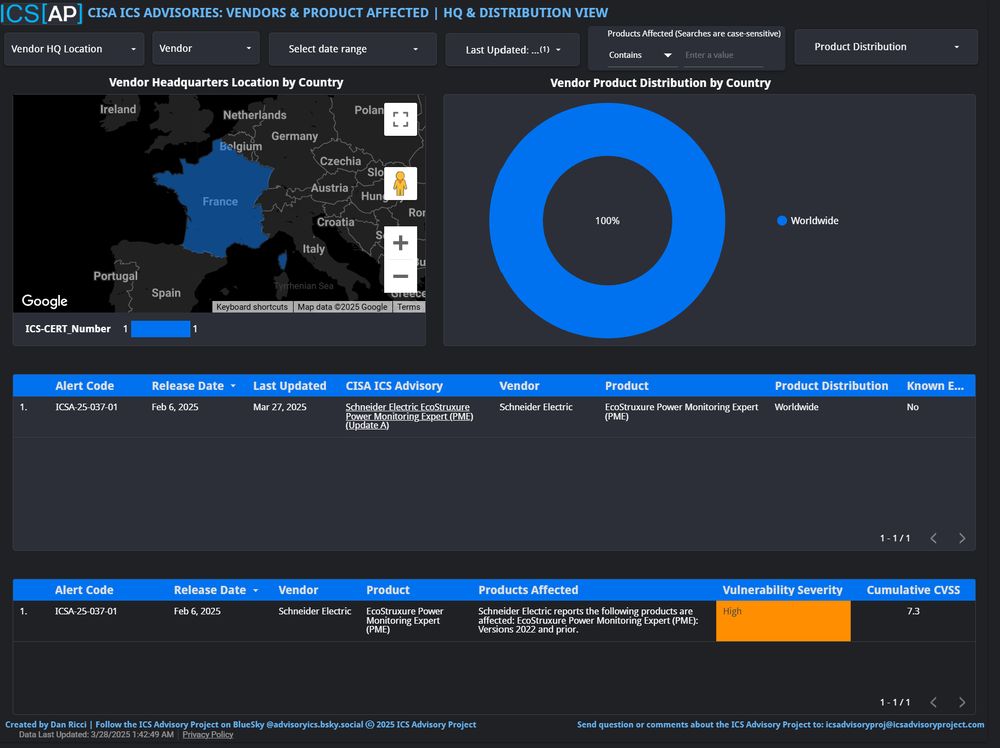This screenshot has width=1000, height=748.
Task: Open the Contains match-type dropdown
Action: [640, 55]
